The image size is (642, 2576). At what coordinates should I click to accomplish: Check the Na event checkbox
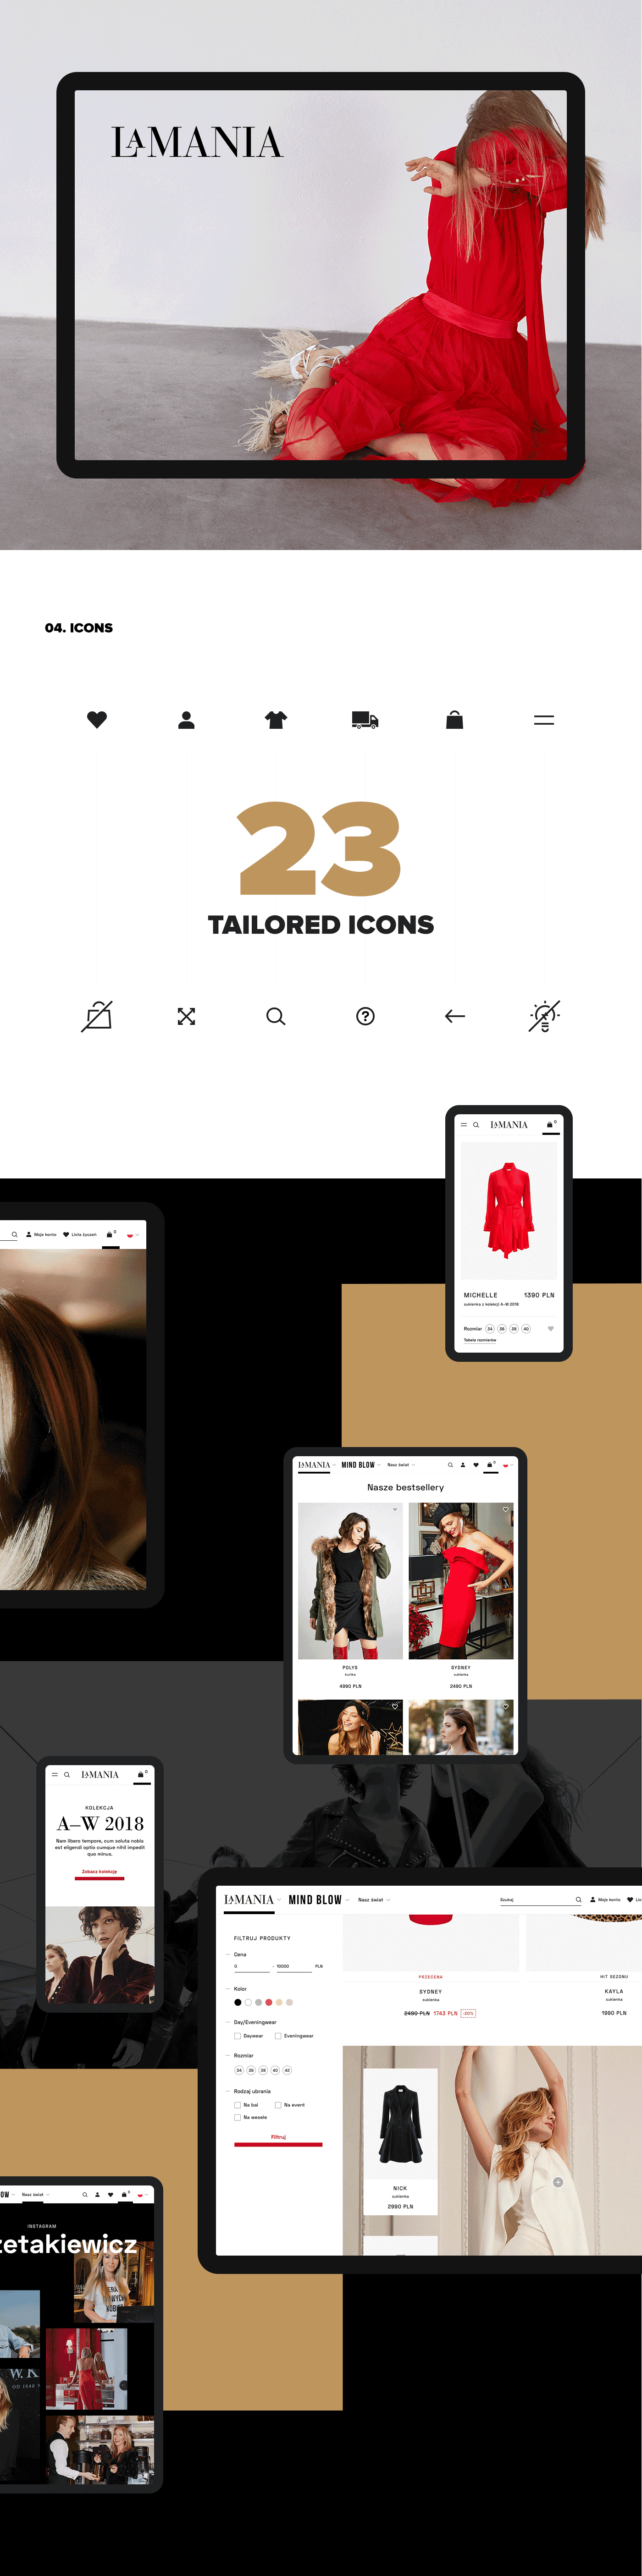click(278, 2105)
